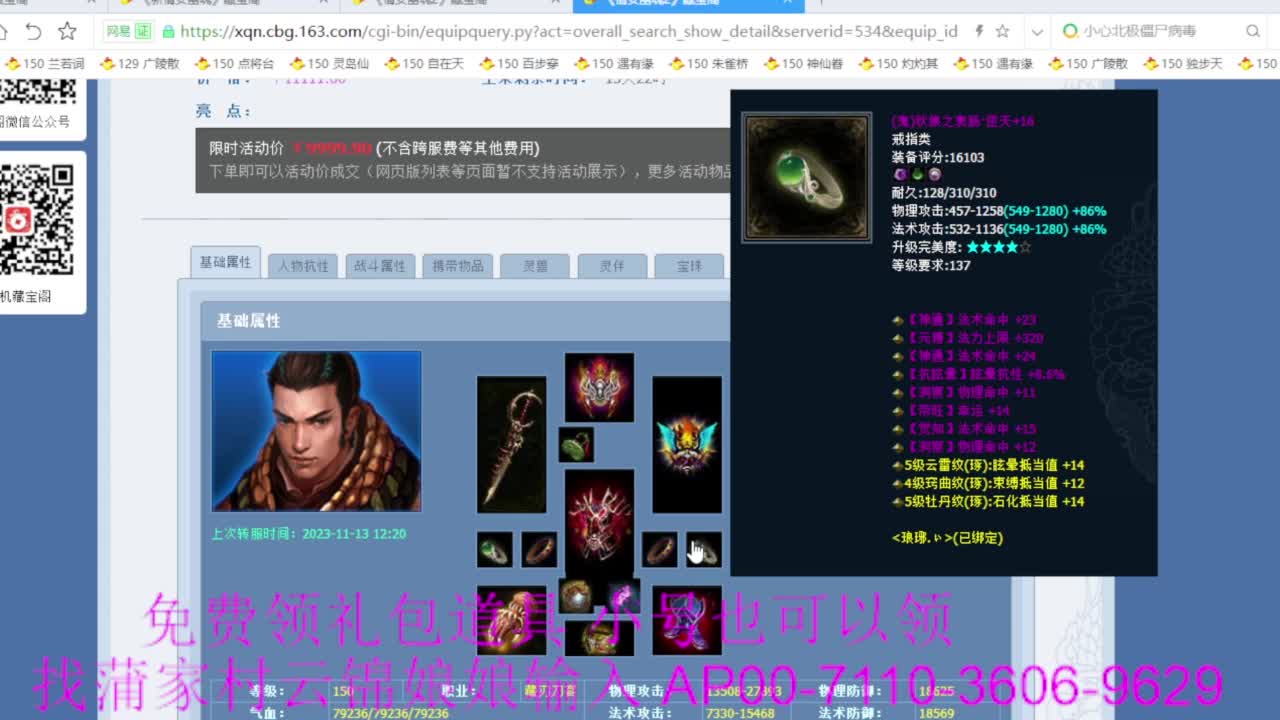This screenshot has height=720, width=1280.
Task: Open the 150 独步天 bookmark link
Action: 1182,63
